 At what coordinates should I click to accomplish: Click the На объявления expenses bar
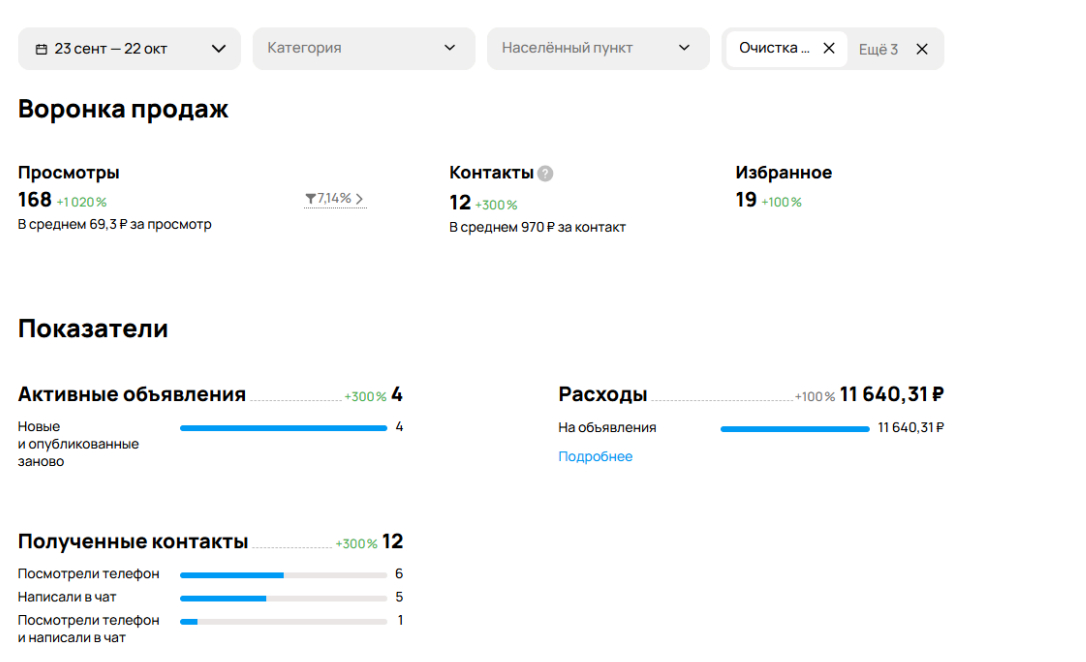(x=795, y=429)
